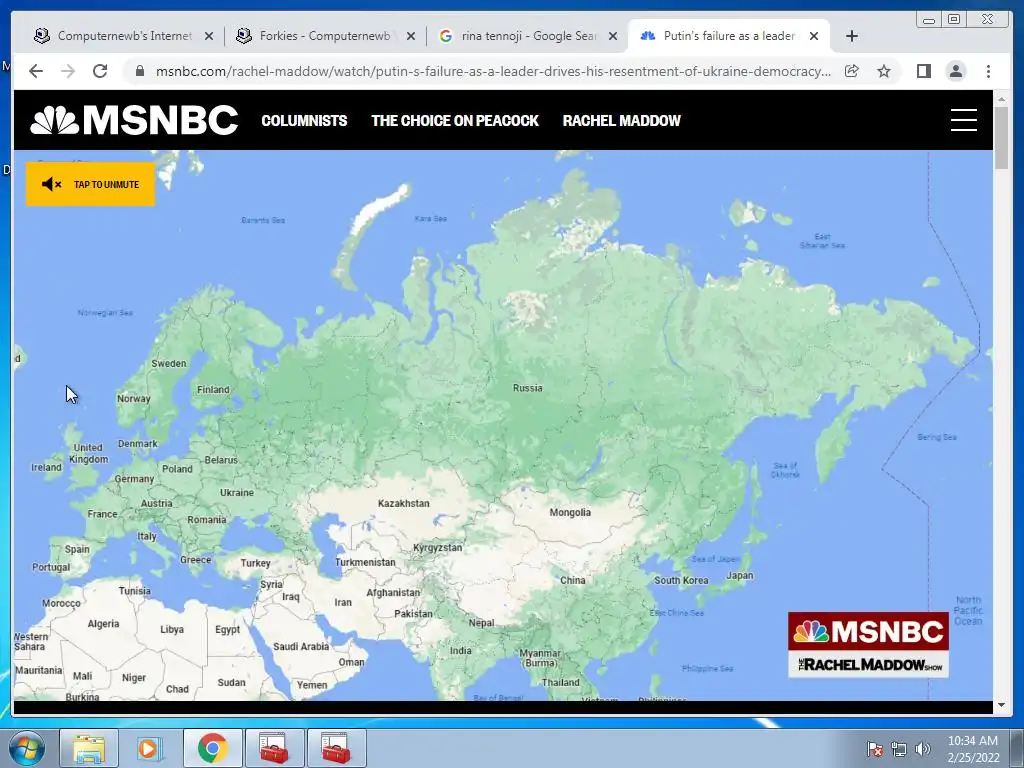Open the MSNBC hamburger menu
1024x768 pixels.
pos(963,120)
